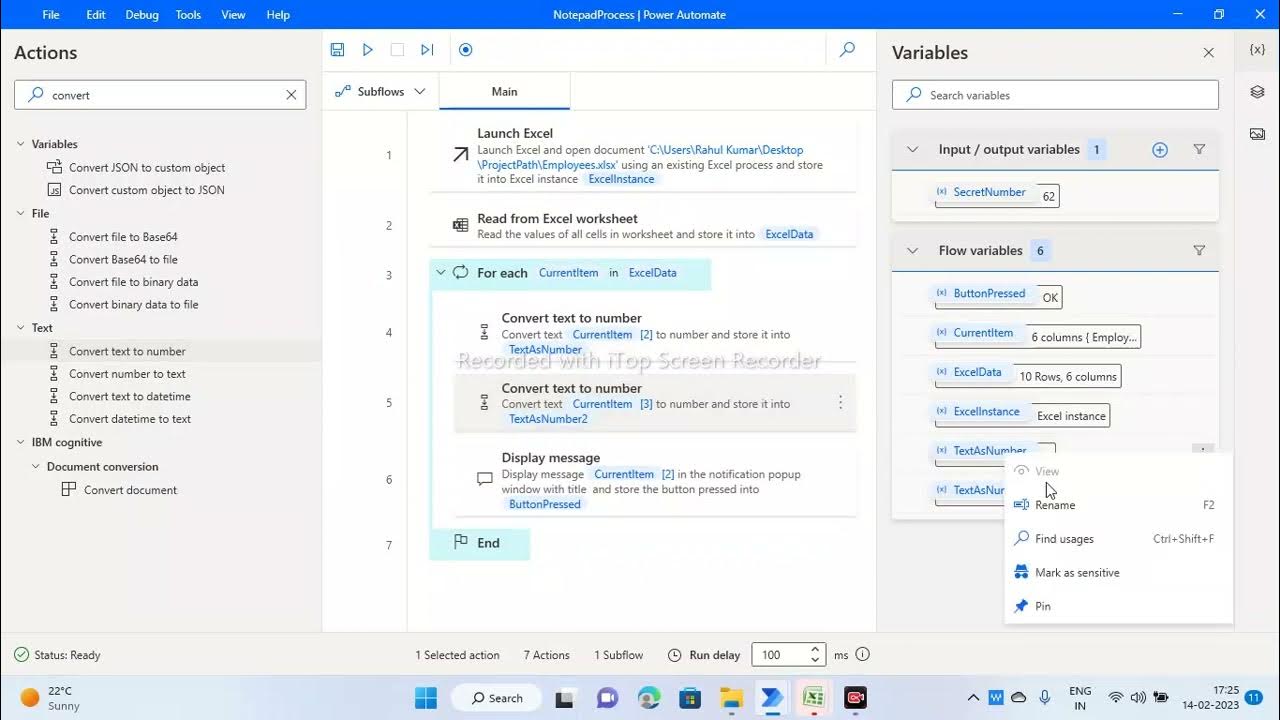Select Convert text to number in Actions list
Viewport: 1280px width, 720px height.
[x=127, y=351]
